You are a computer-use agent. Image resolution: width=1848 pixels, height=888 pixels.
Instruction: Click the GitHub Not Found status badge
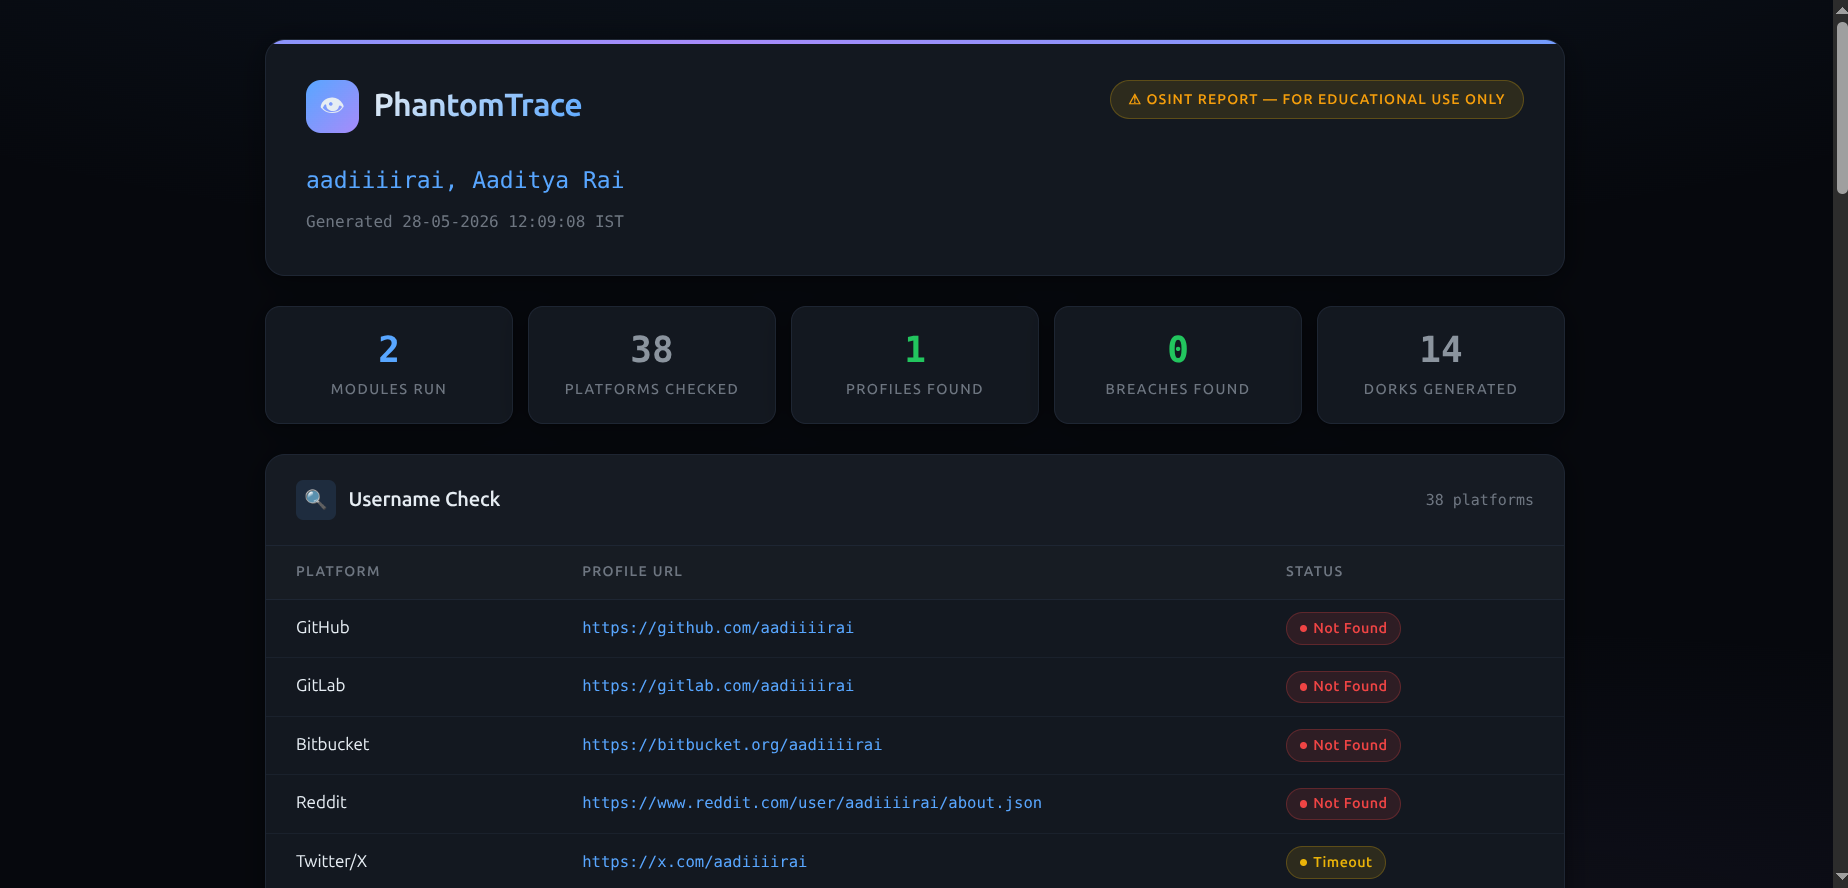point(1343,628)
